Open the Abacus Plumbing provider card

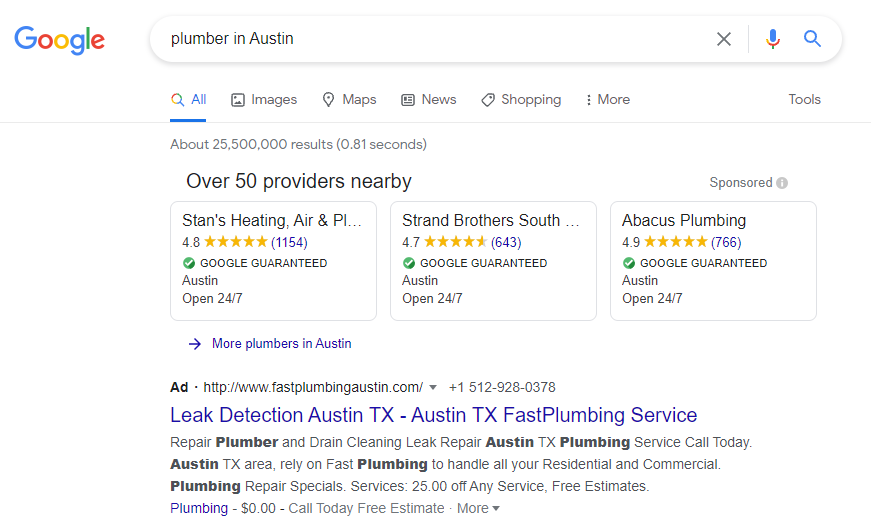[x=713, y=260]
